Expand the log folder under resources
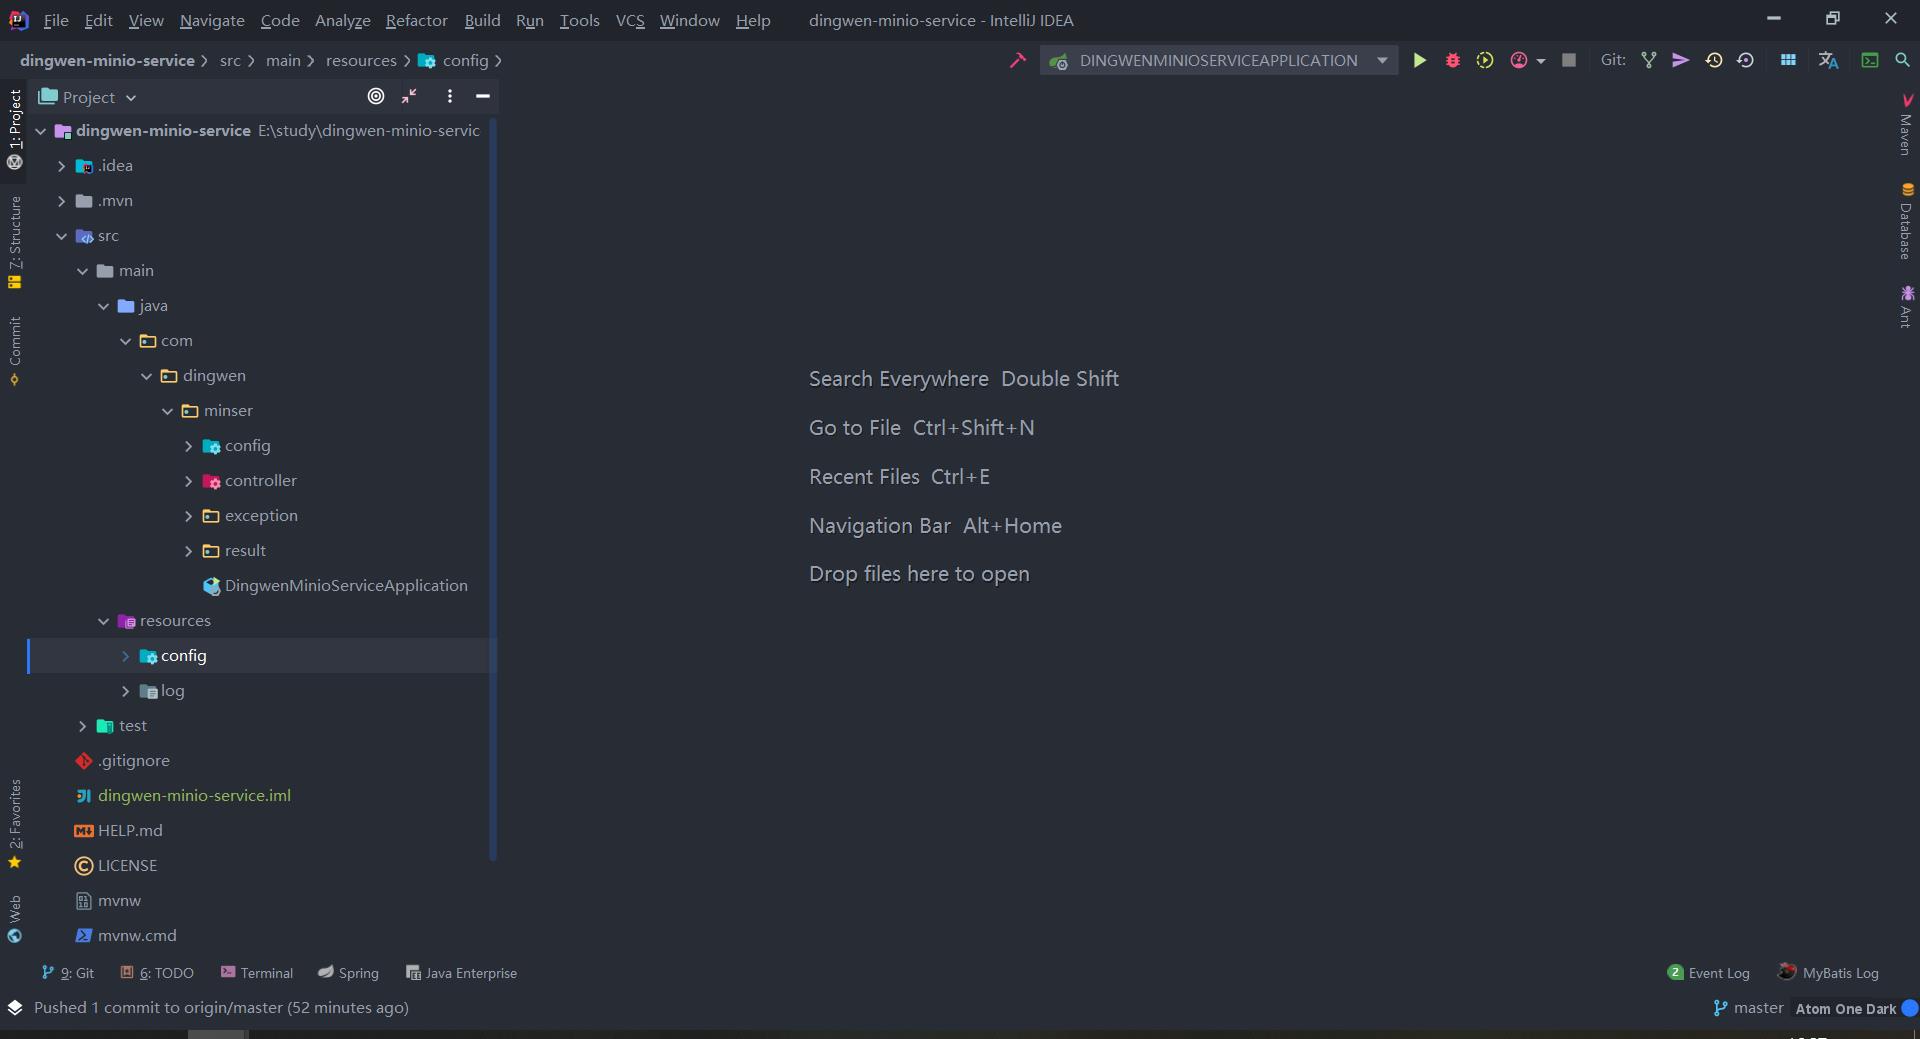 pos(125,691)
